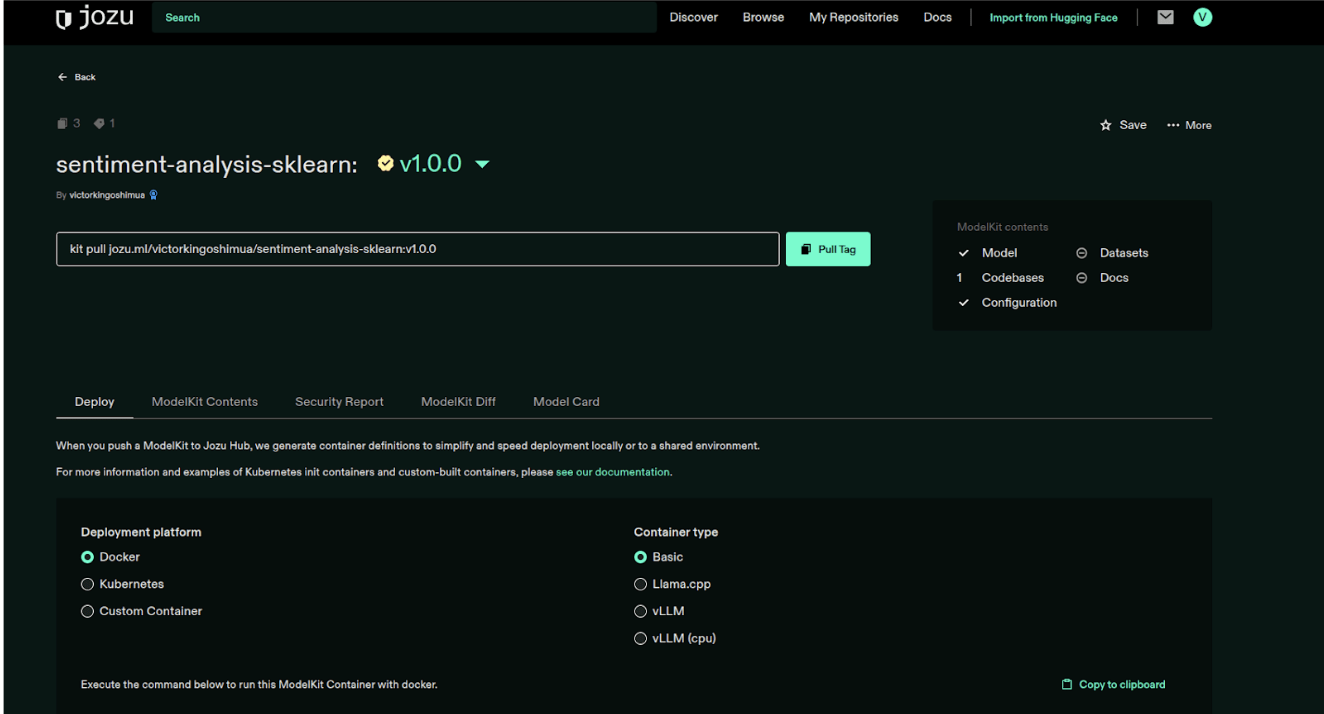Click the Jozu logo
The height and width of the screenshot is (714, 1324).
click(94, 17)
